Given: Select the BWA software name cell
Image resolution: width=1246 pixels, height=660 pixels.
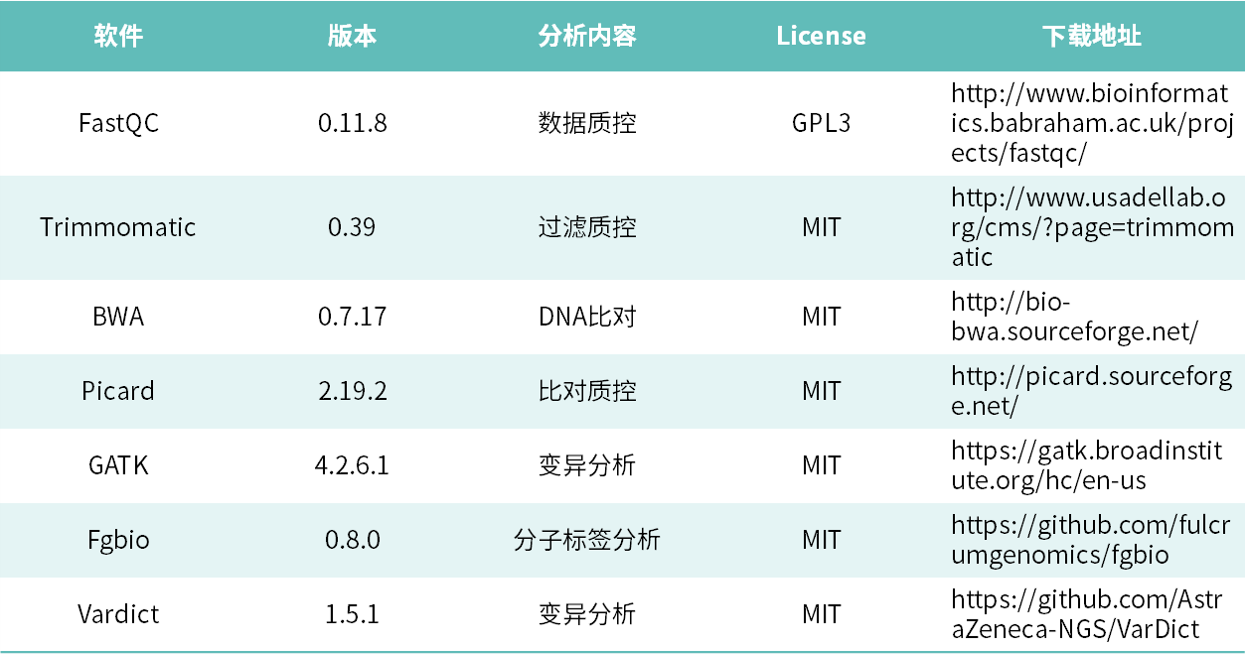Looking at the screenshot, I should coord(118,317).
